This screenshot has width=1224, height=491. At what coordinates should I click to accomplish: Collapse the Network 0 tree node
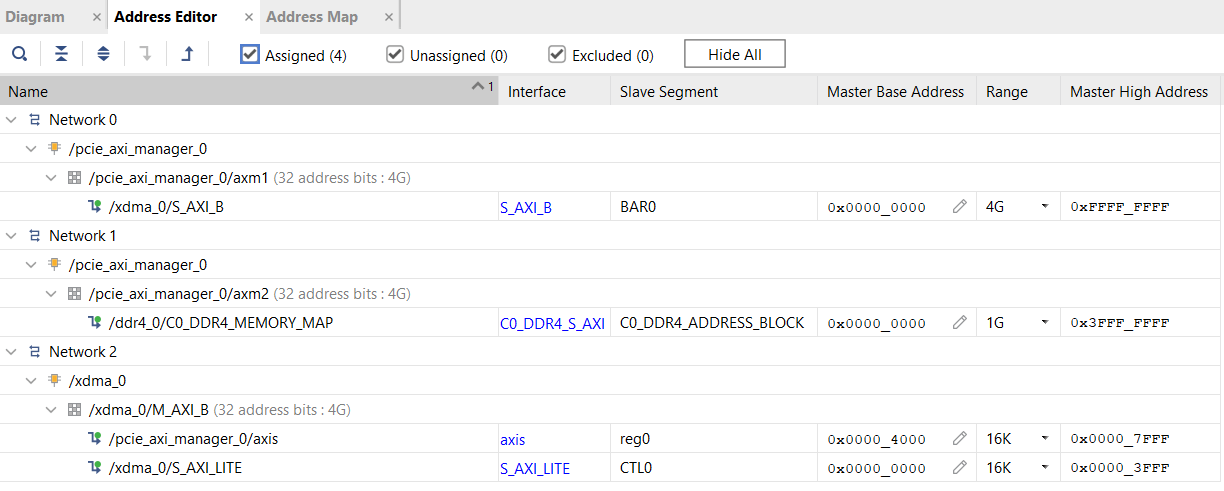(x=11, y=120)
